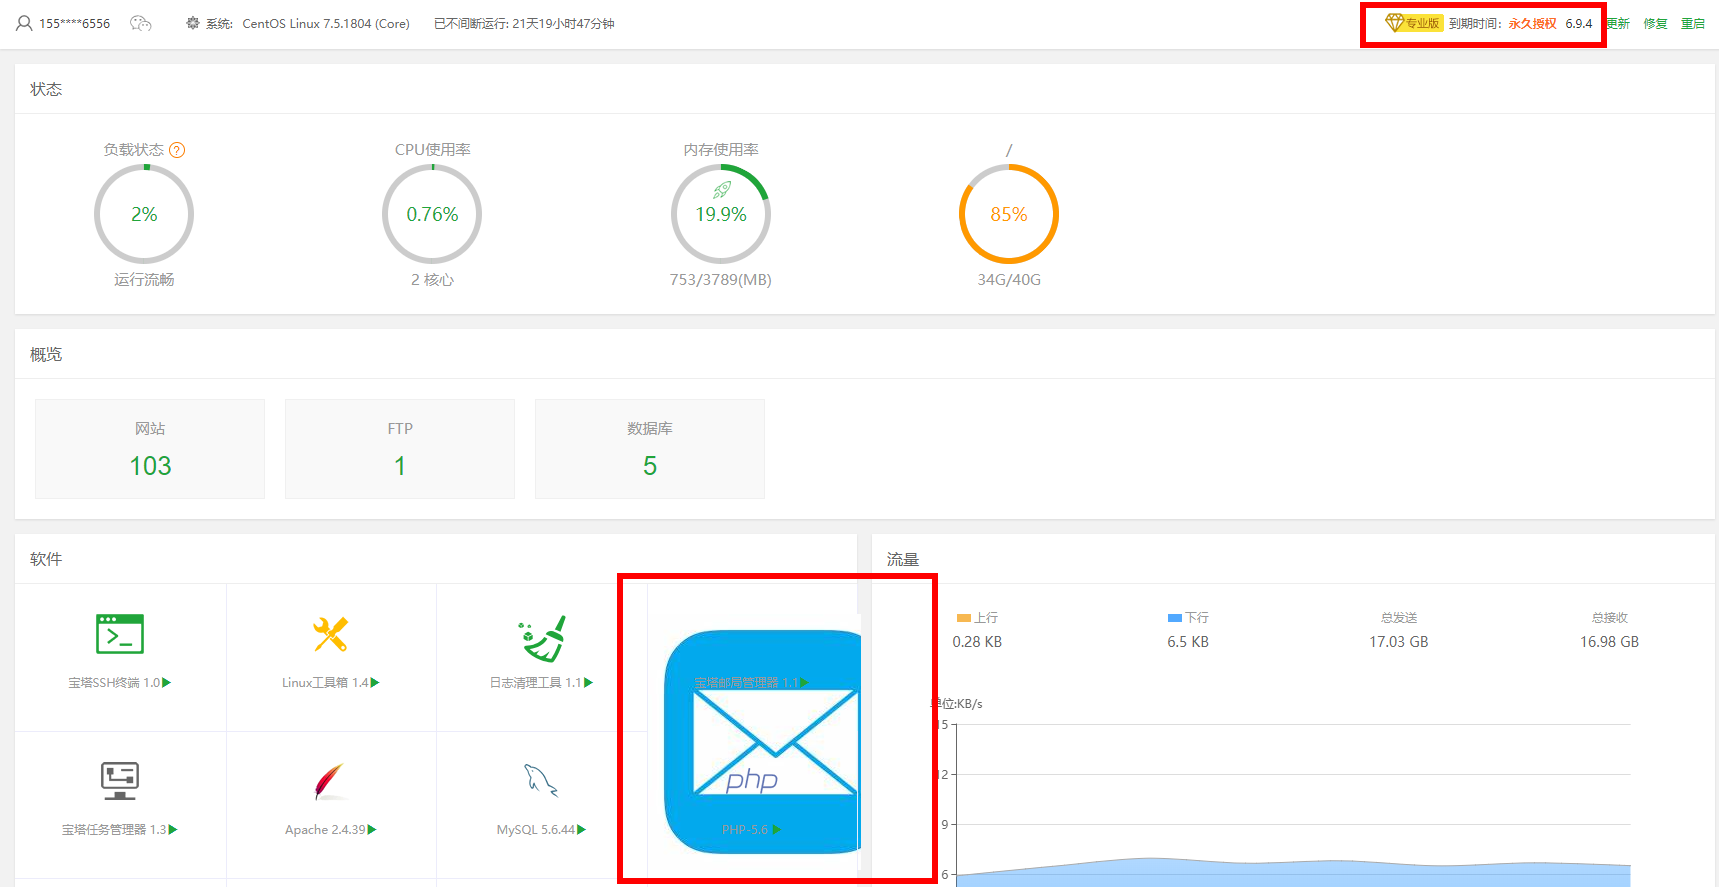The height and width of the screenshot is (887, 1719).
Task: Open the 网站 103 overview card
Action: [150, 449]
